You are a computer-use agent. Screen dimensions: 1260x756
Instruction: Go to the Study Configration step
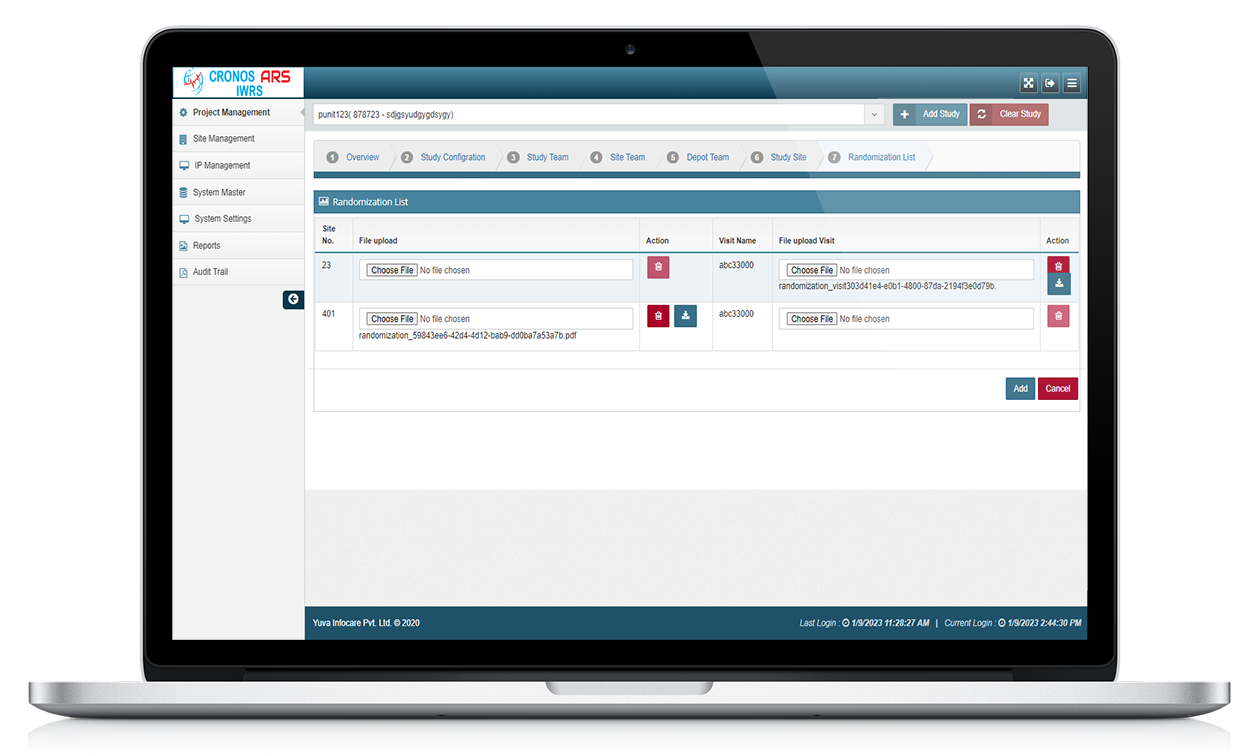[x=452, y=158]
